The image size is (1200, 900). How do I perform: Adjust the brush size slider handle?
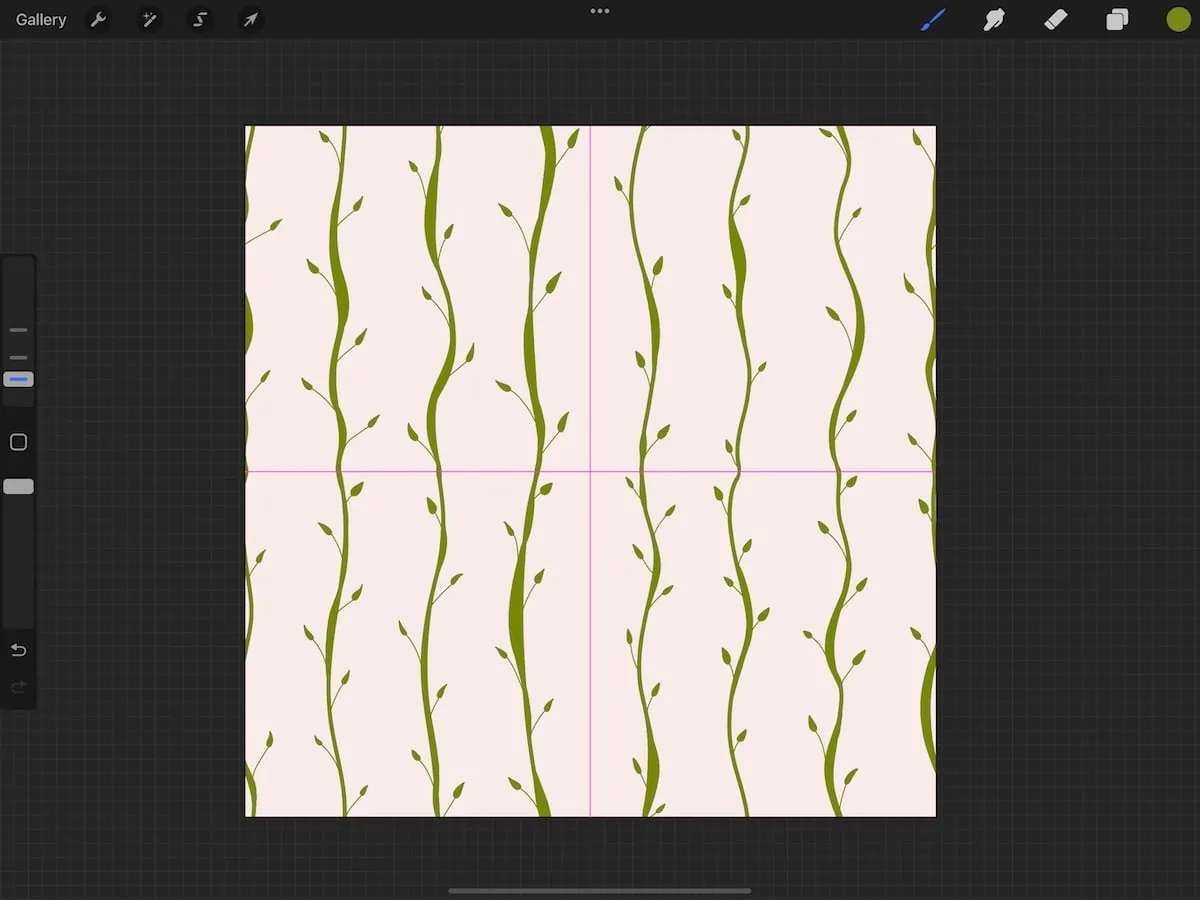coord(18,379)
